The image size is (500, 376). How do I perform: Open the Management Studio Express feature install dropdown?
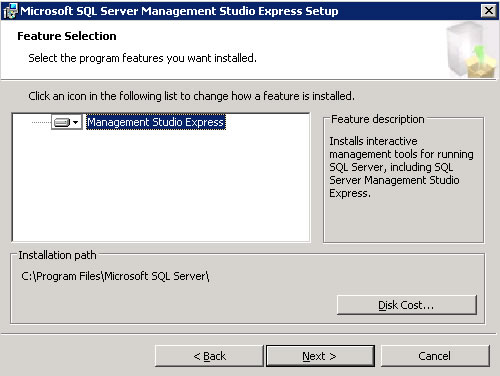(66, 122)
